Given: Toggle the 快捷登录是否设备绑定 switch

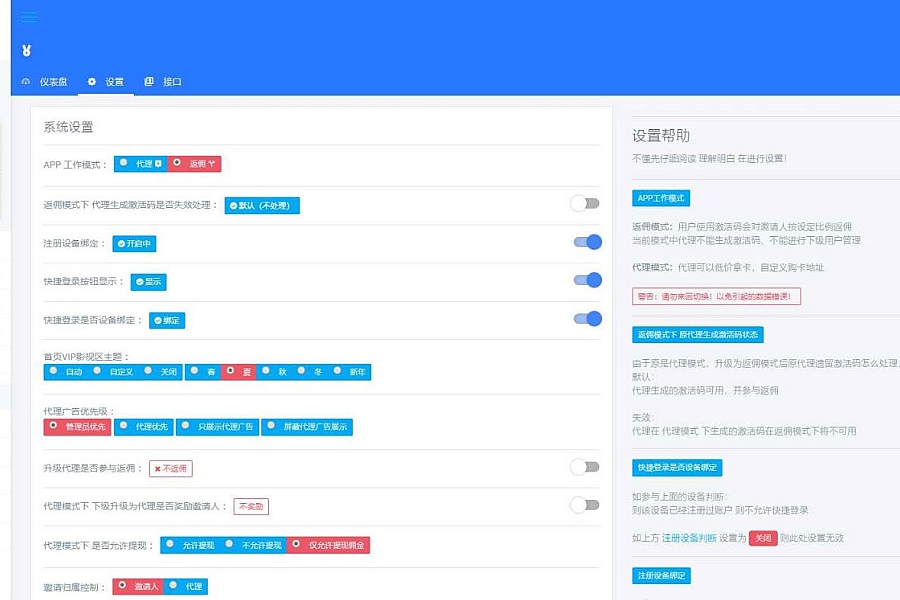Looking at the screenshot, I should pos(587,319).
